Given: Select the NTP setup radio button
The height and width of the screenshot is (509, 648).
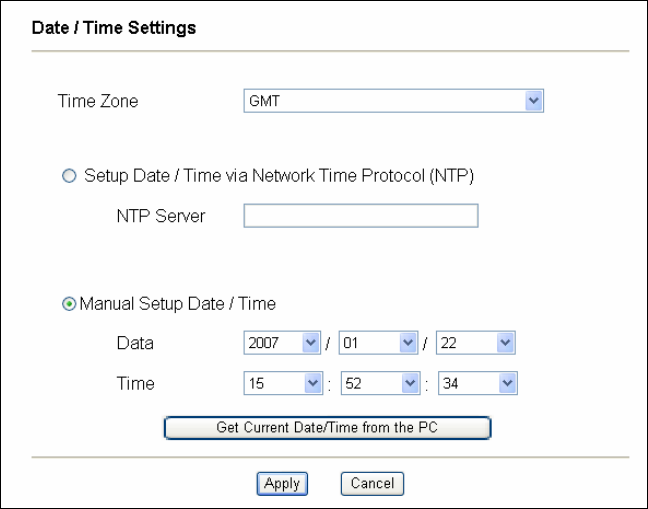Looking at the screenshot, I should (x=68, y=177).
